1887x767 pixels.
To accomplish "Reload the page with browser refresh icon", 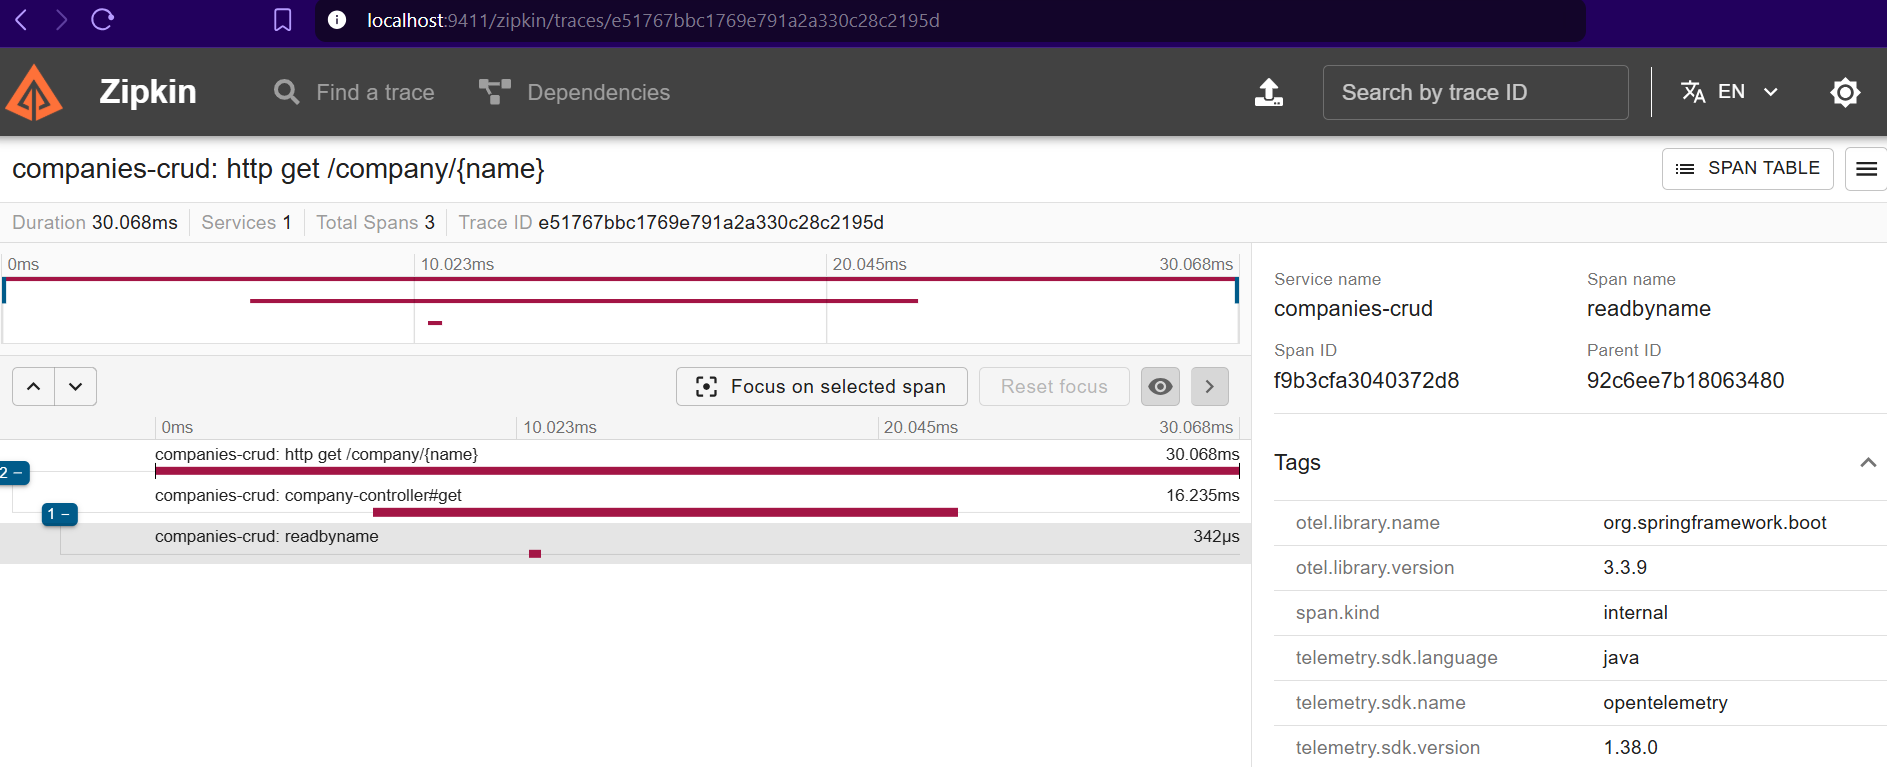I will [102, 20].
